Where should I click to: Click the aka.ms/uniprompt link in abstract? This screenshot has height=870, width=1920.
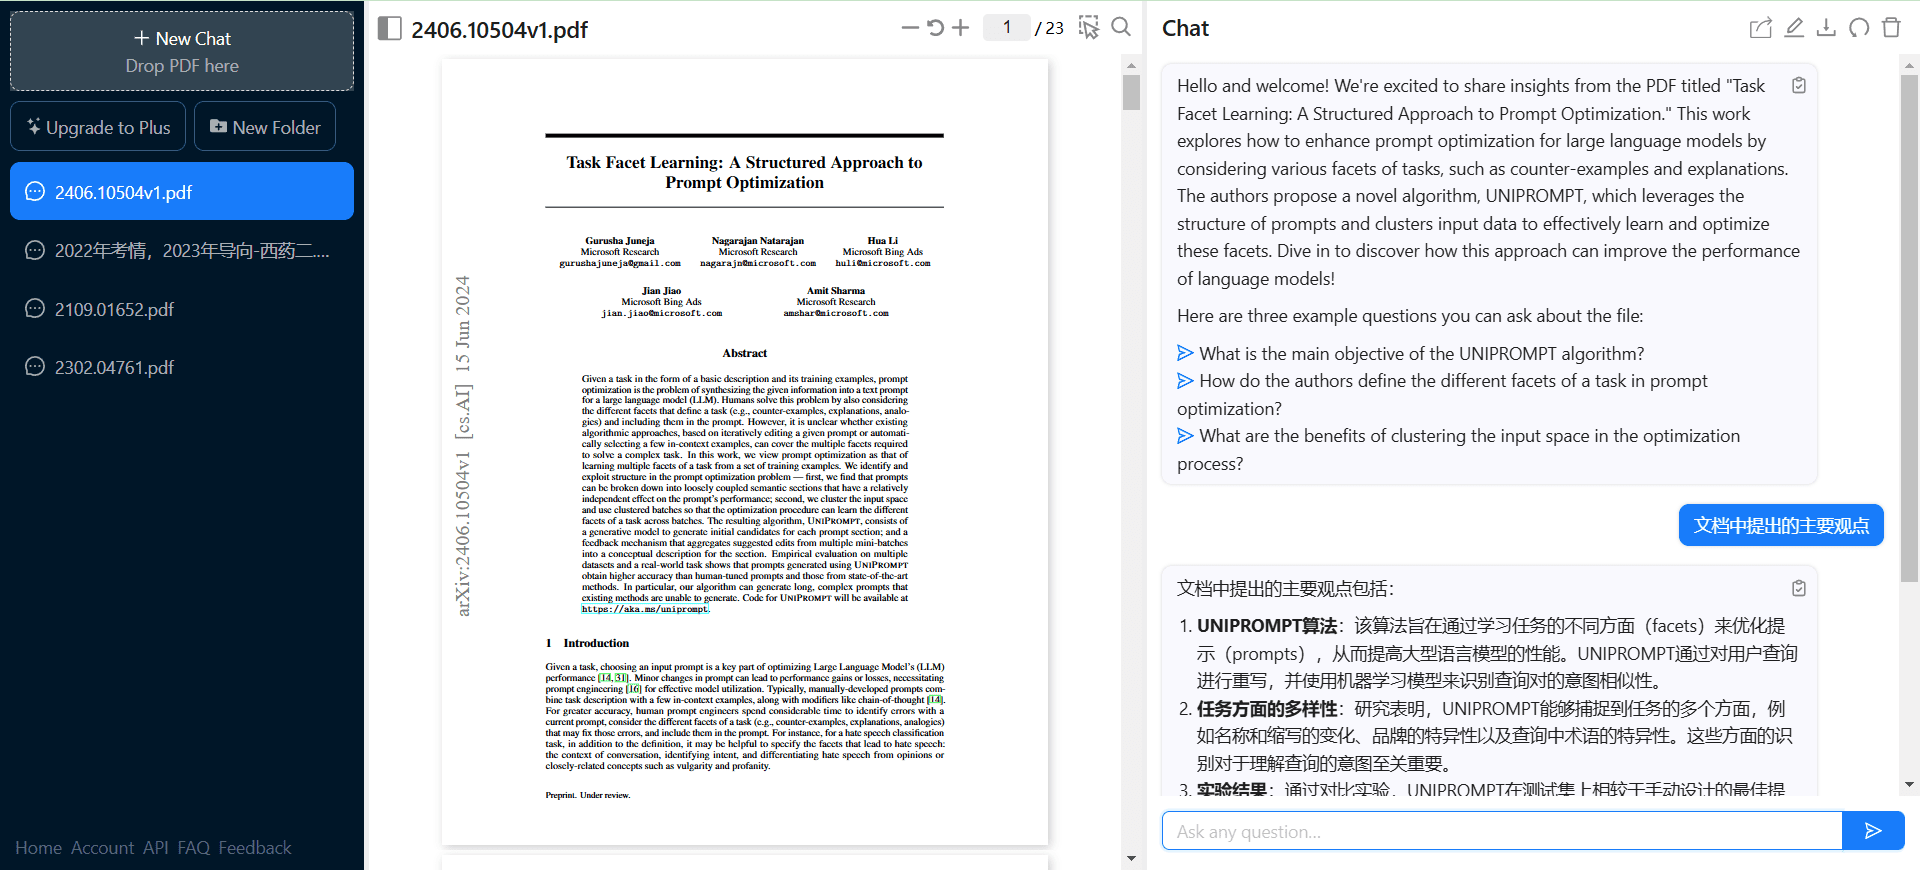(x=645, y=609)
